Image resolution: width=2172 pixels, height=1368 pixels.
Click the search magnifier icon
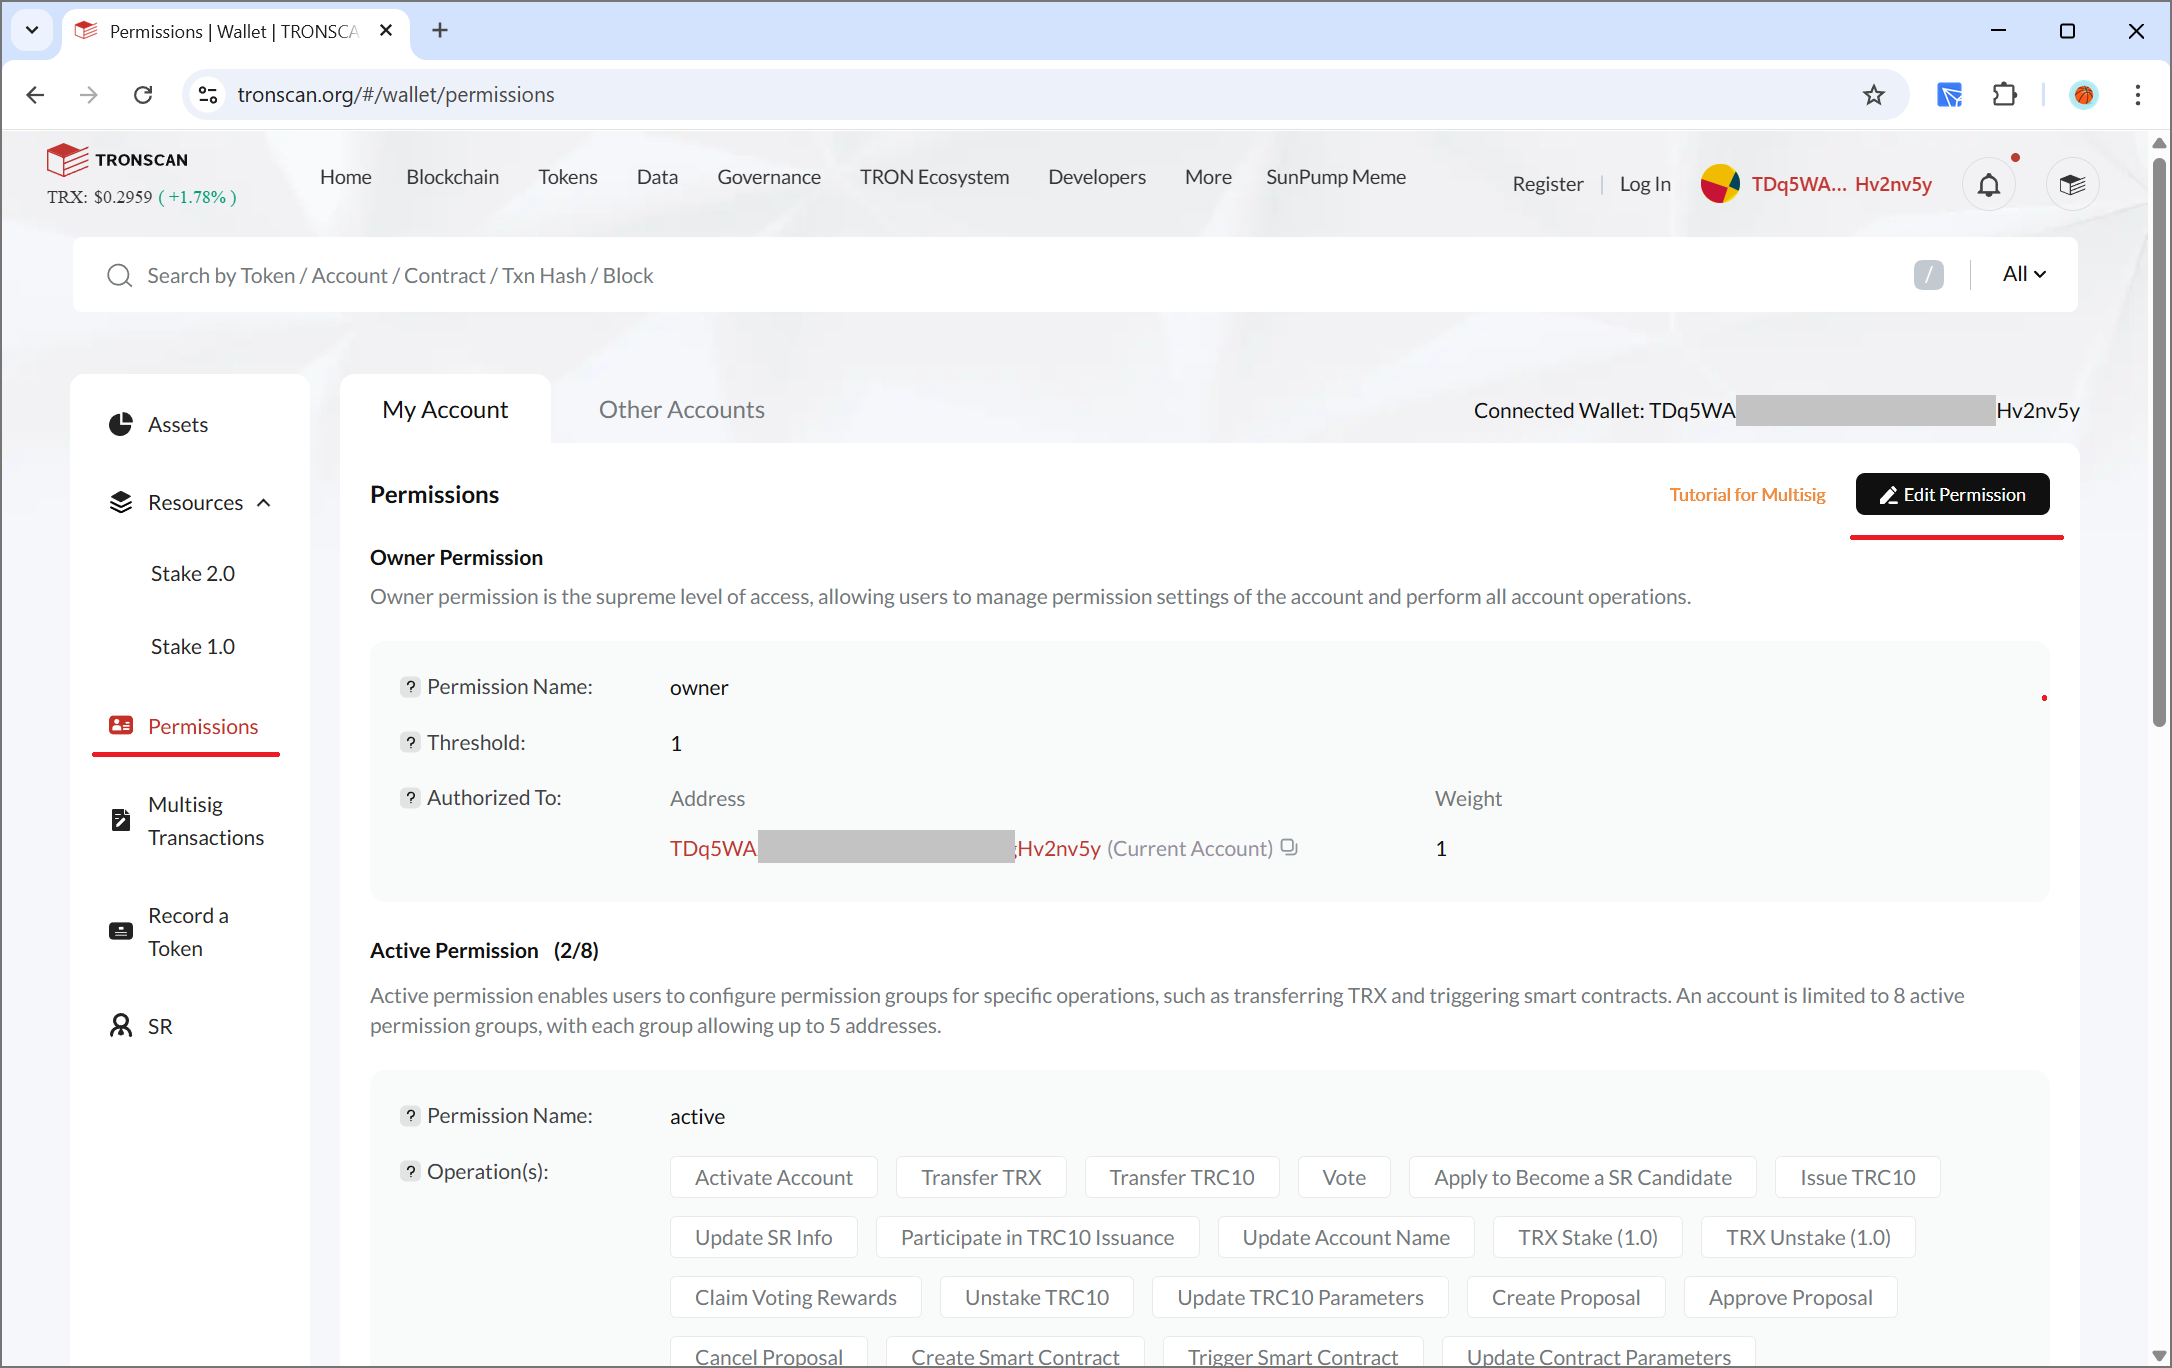point(119,276)
